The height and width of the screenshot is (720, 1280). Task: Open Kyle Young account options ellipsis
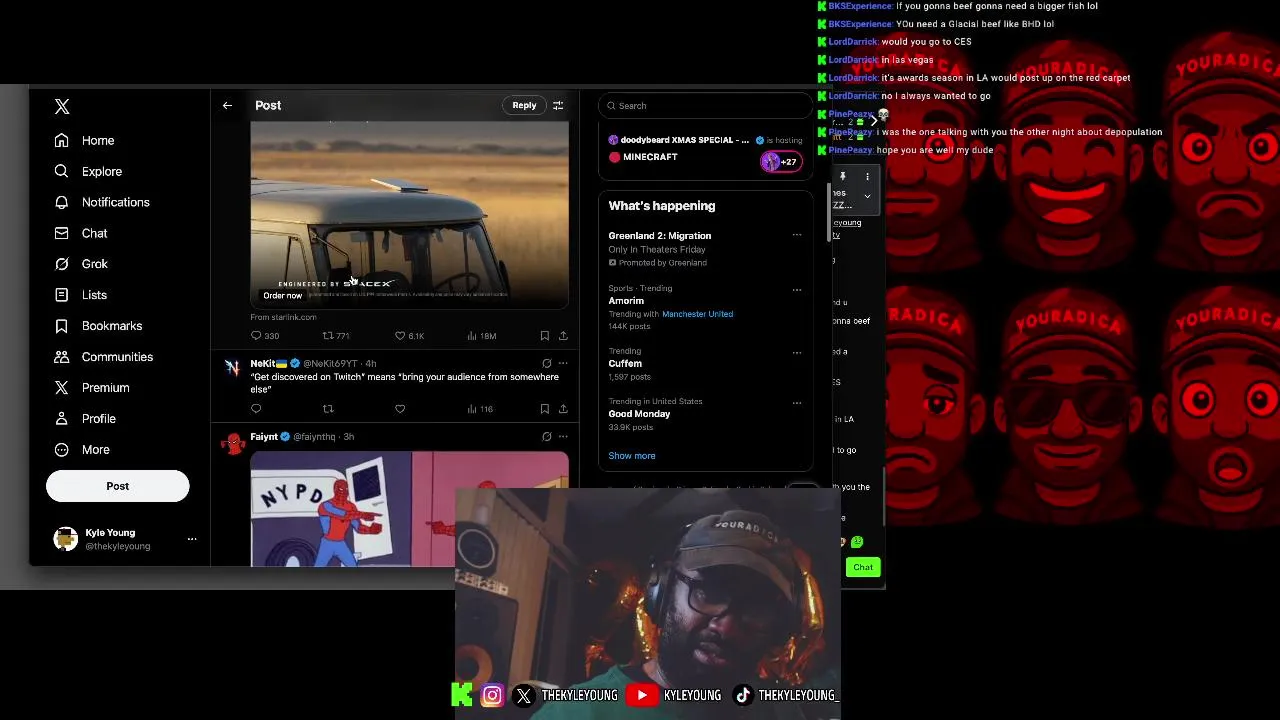tap(192, 539)
